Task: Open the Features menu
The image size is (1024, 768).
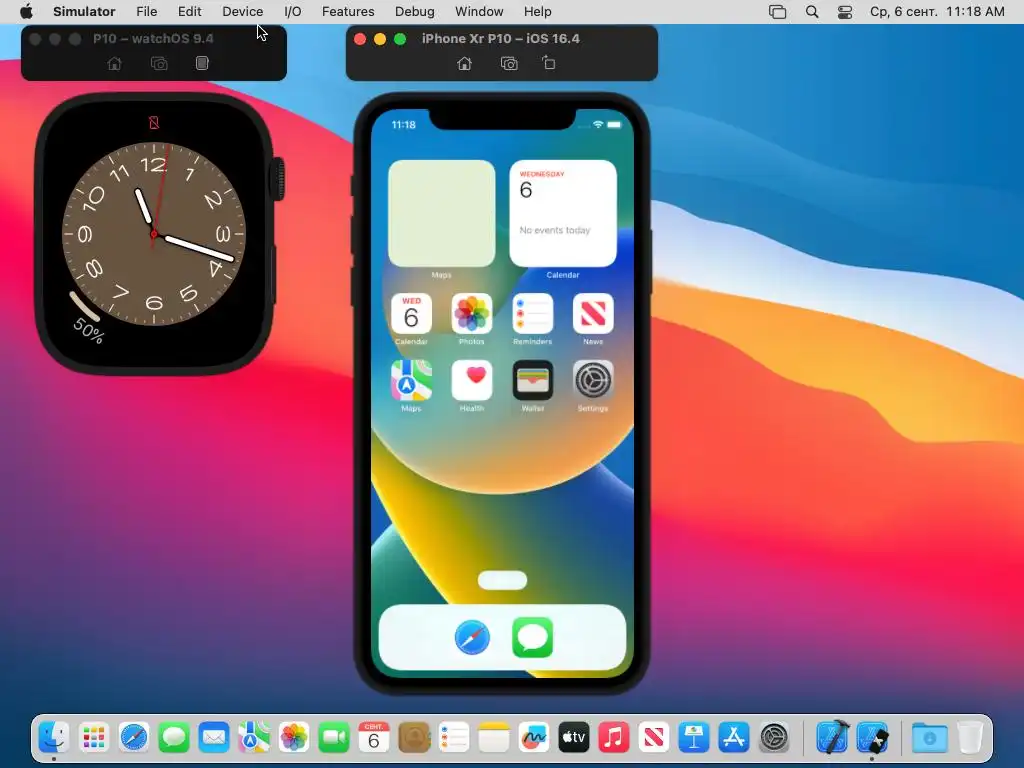Action: 348,12
